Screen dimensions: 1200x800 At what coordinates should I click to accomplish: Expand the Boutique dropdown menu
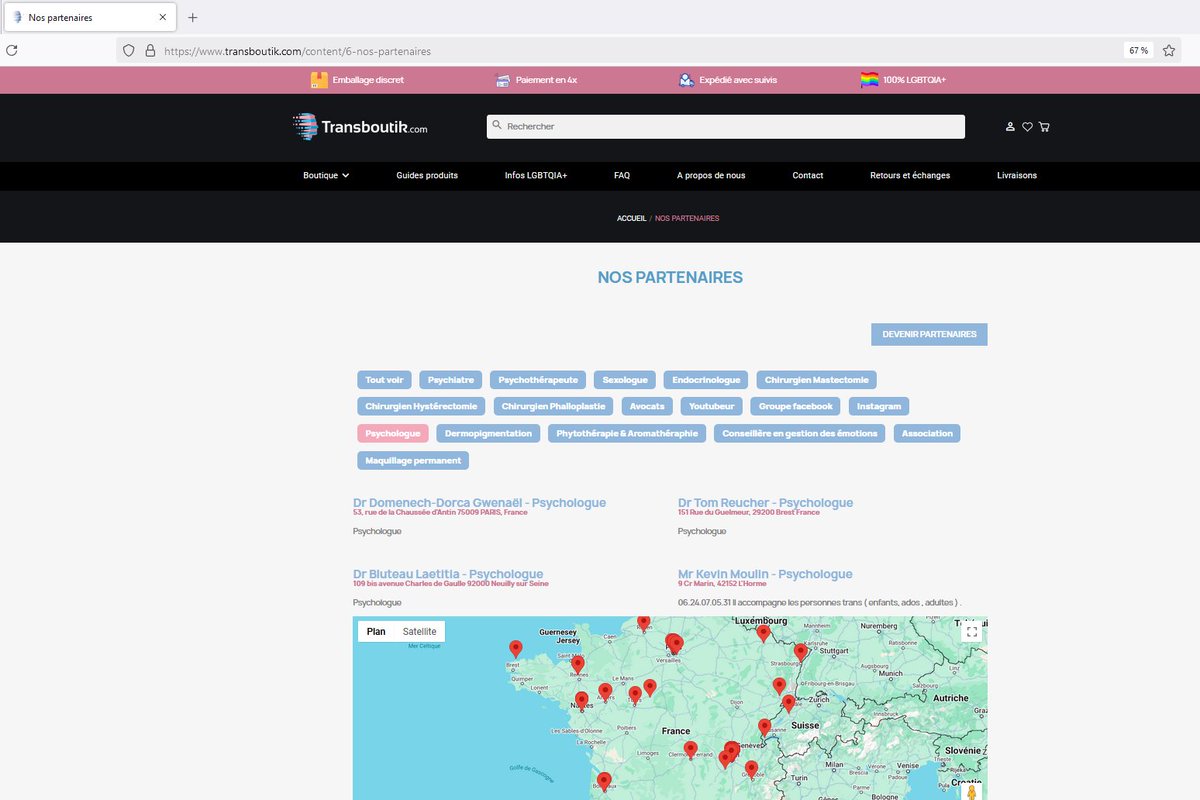pos(326,175)
